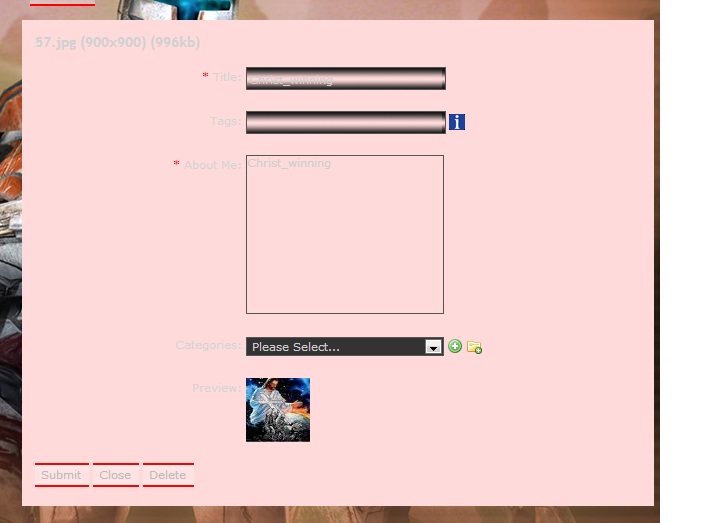
Task: Click the Tags label
Action: (x=226, y=121)
